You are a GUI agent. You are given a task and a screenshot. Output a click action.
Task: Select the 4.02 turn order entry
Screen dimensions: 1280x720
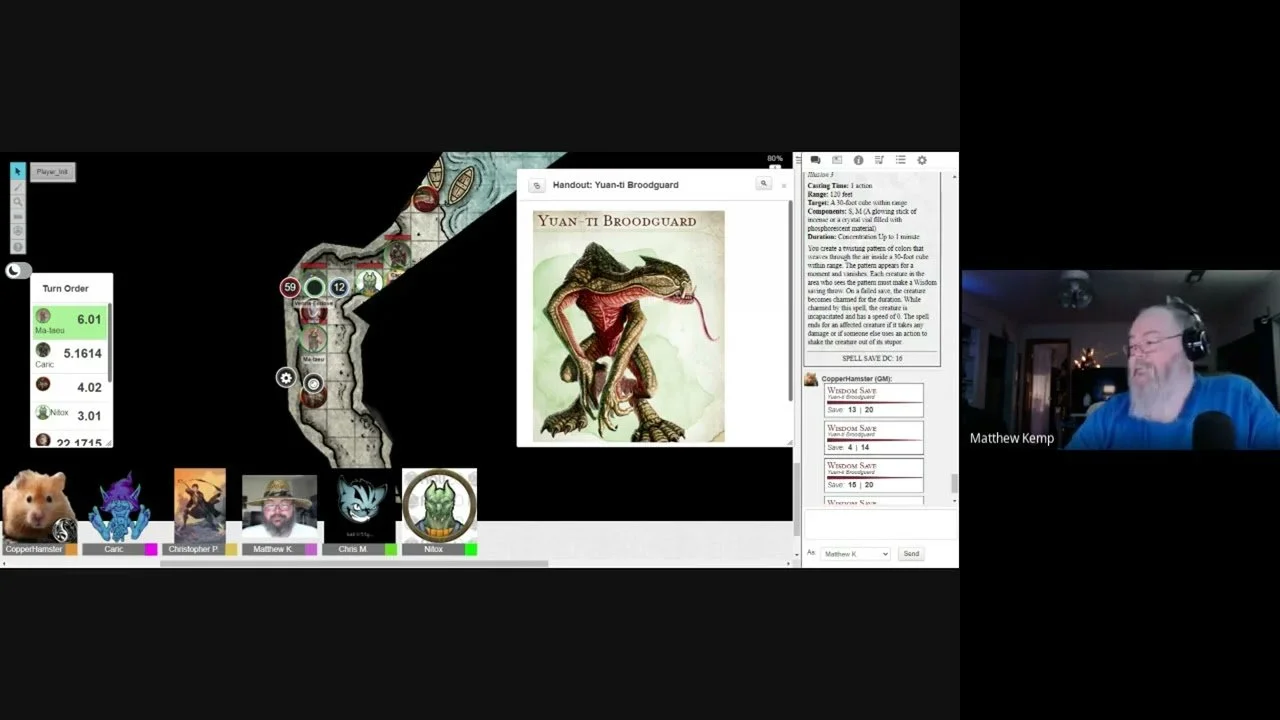pos(70,386)
